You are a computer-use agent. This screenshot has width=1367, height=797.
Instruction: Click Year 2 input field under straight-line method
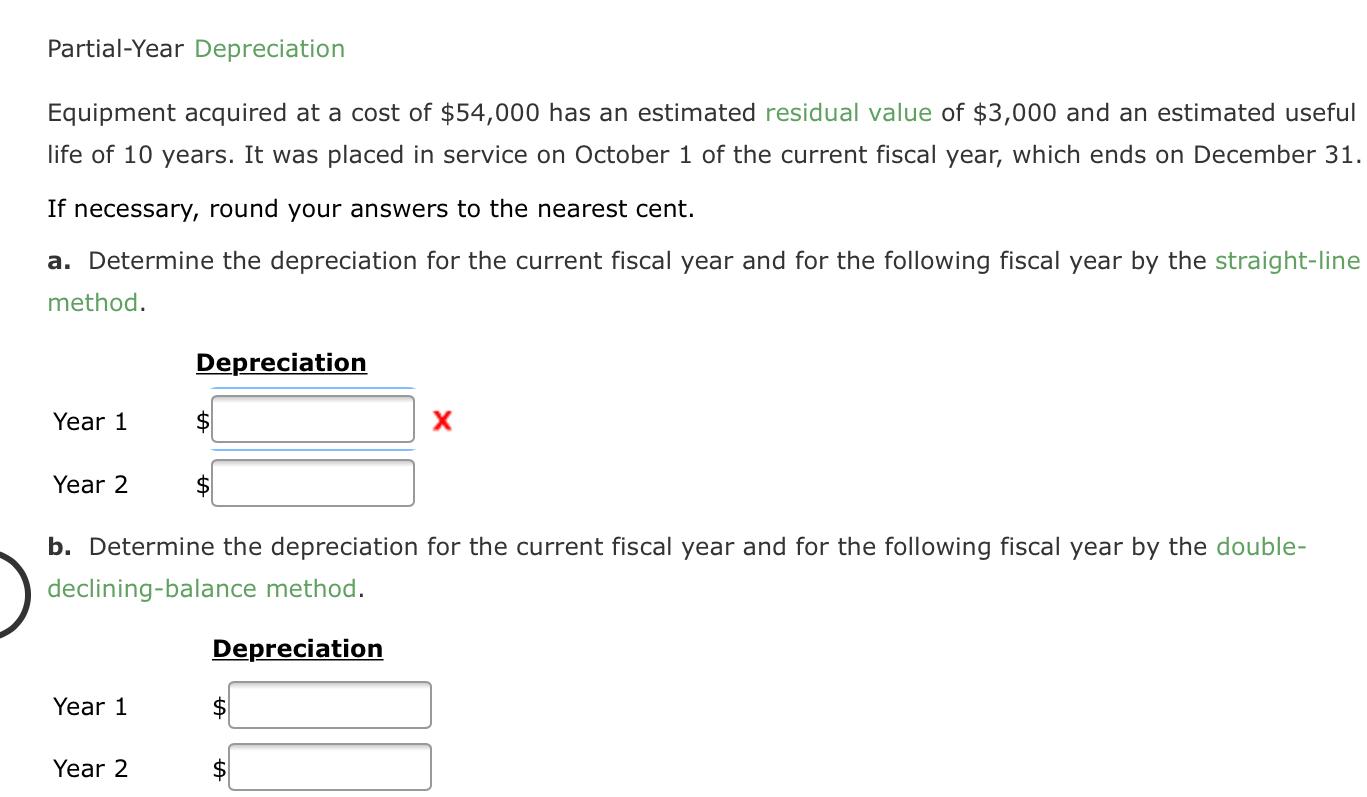point(312,482)
